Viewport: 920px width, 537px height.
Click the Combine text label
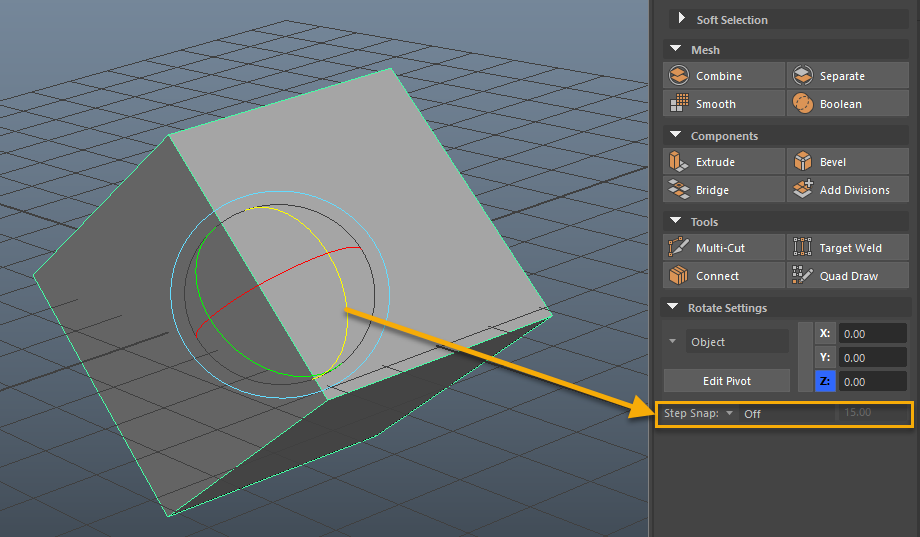719,76
